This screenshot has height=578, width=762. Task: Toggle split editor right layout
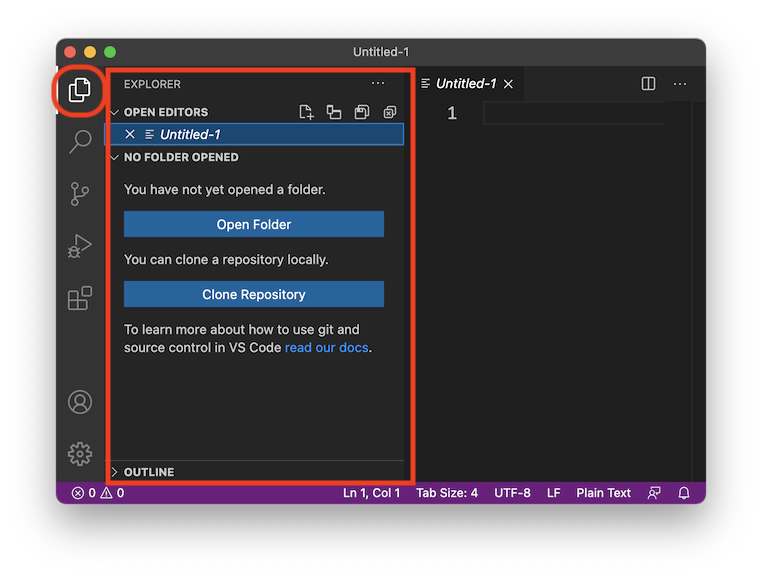pyautogui.click(x=648, y=84)
